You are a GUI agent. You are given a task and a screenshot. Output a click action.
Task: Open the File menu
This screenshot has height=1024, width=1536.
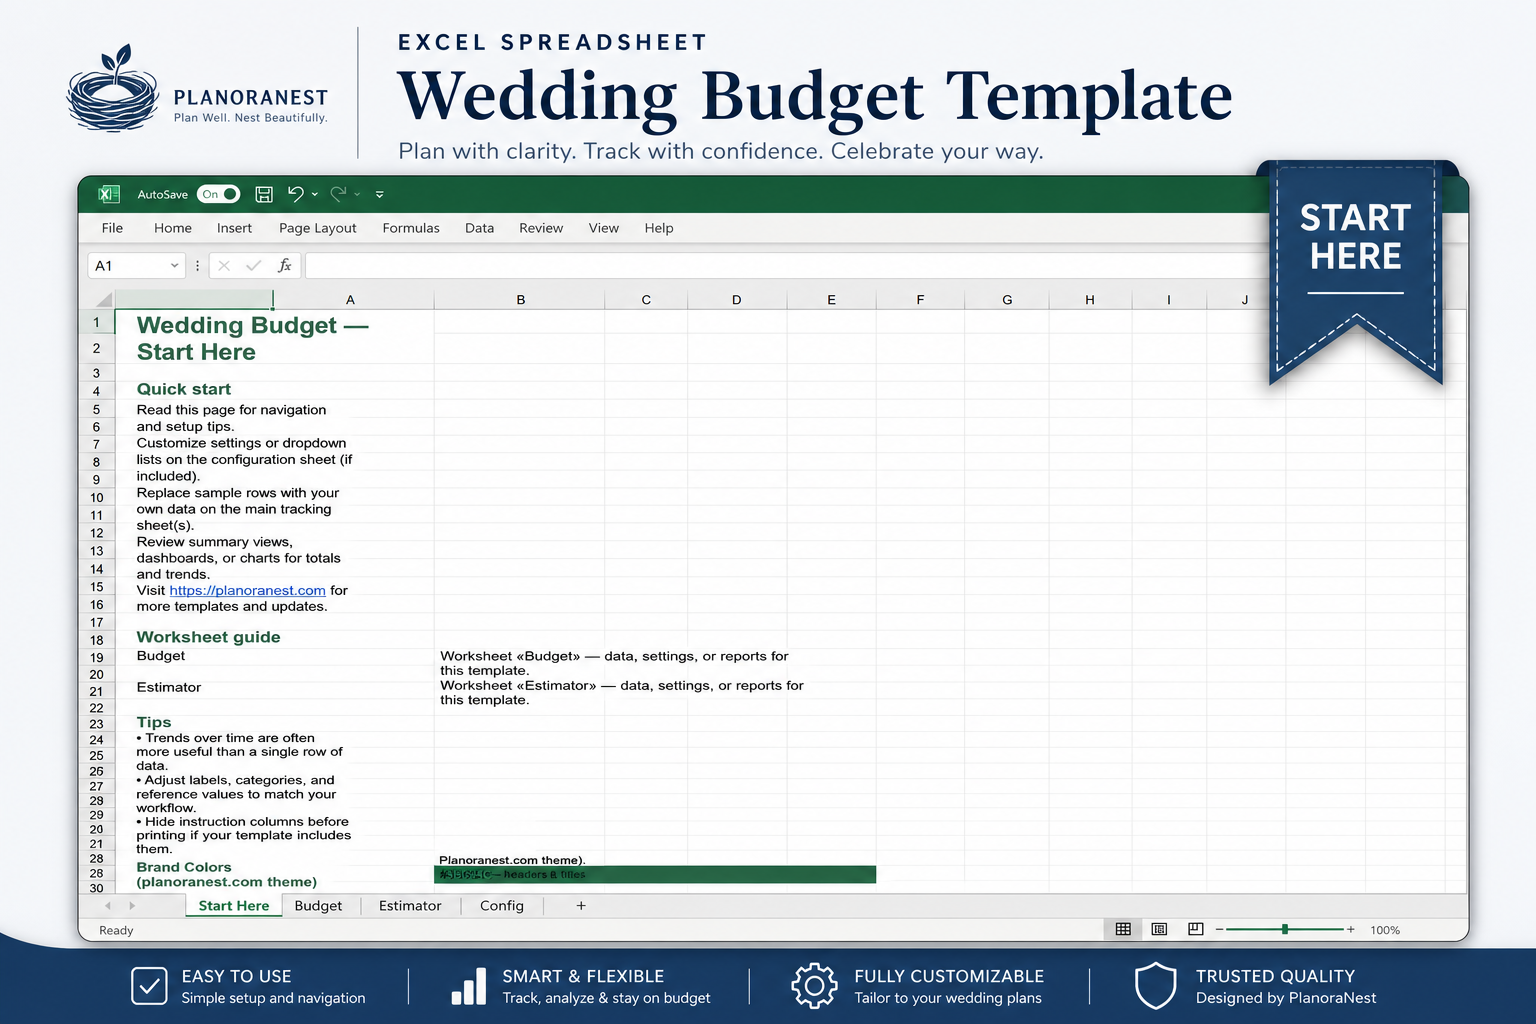click(x=112, y=228)
